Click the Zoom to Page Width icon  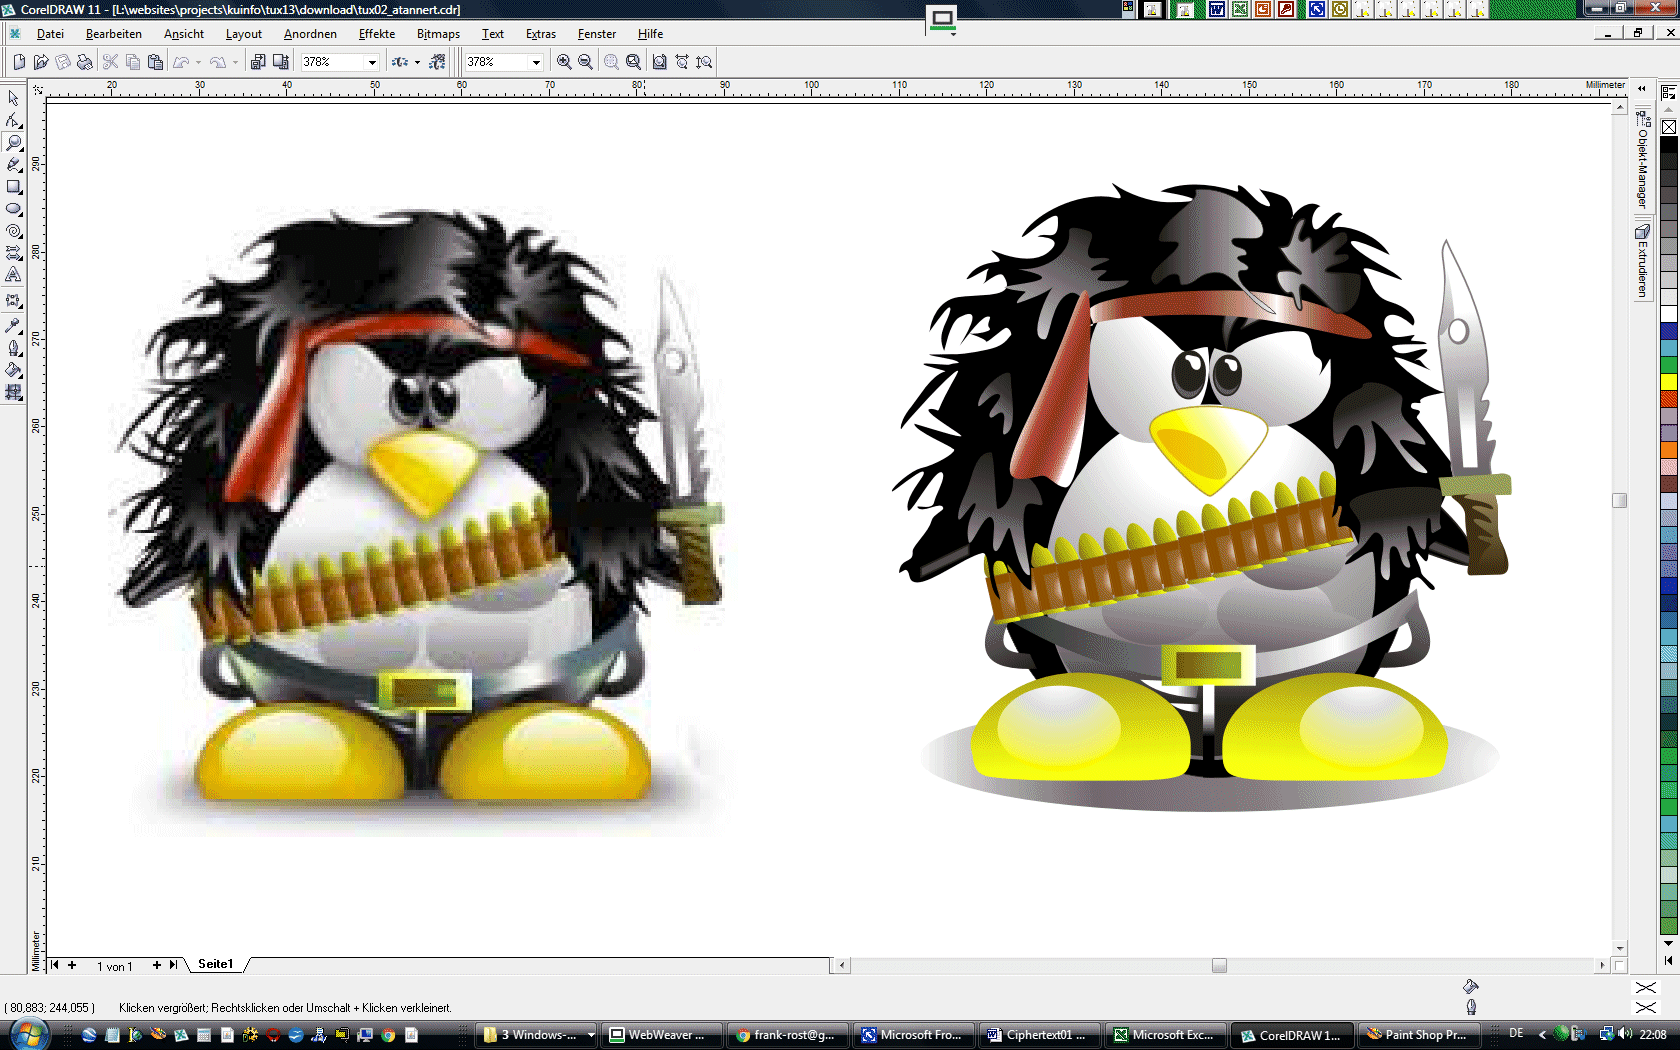[682, 62]
